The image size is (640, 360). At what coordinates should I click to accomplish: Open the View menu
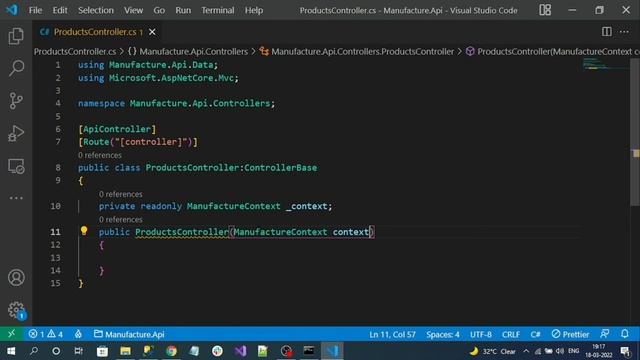133,10
